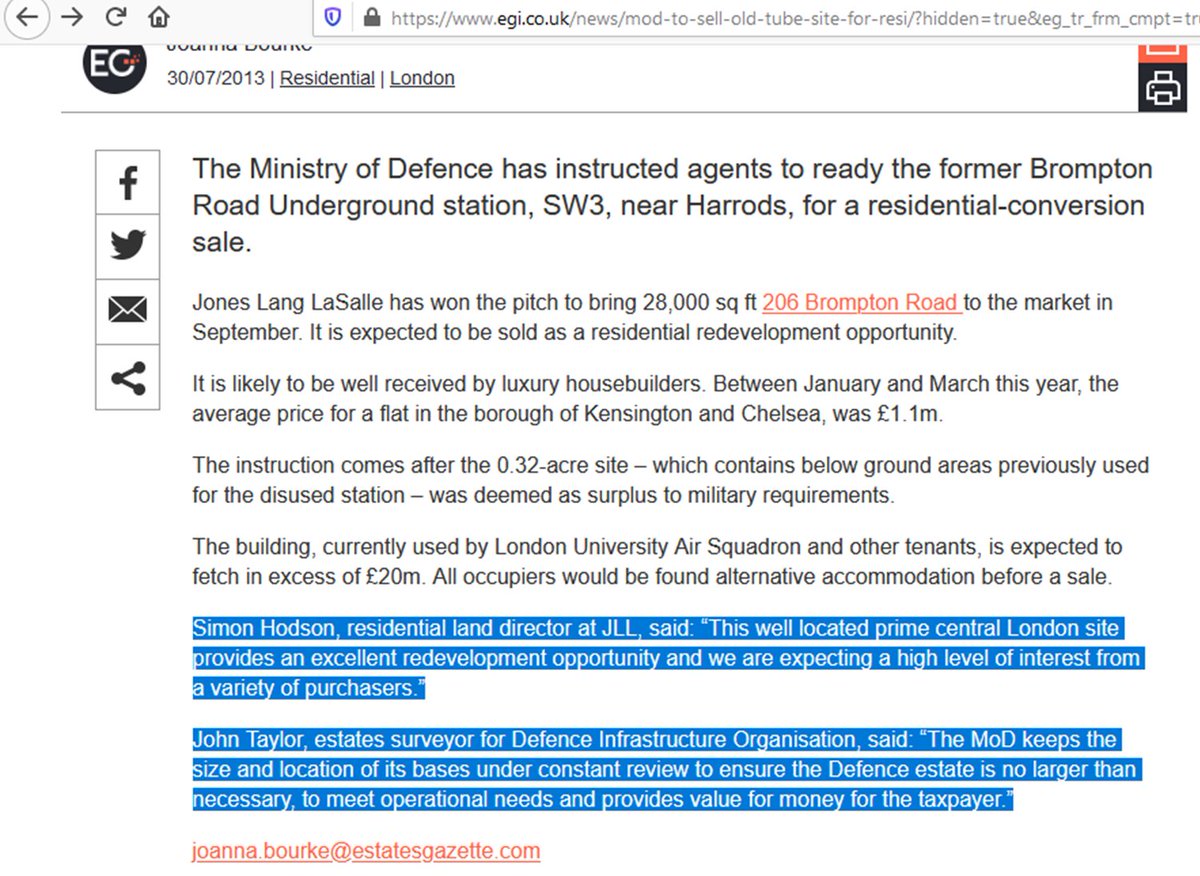Click the egi.co.uk address bar URL

794,17
